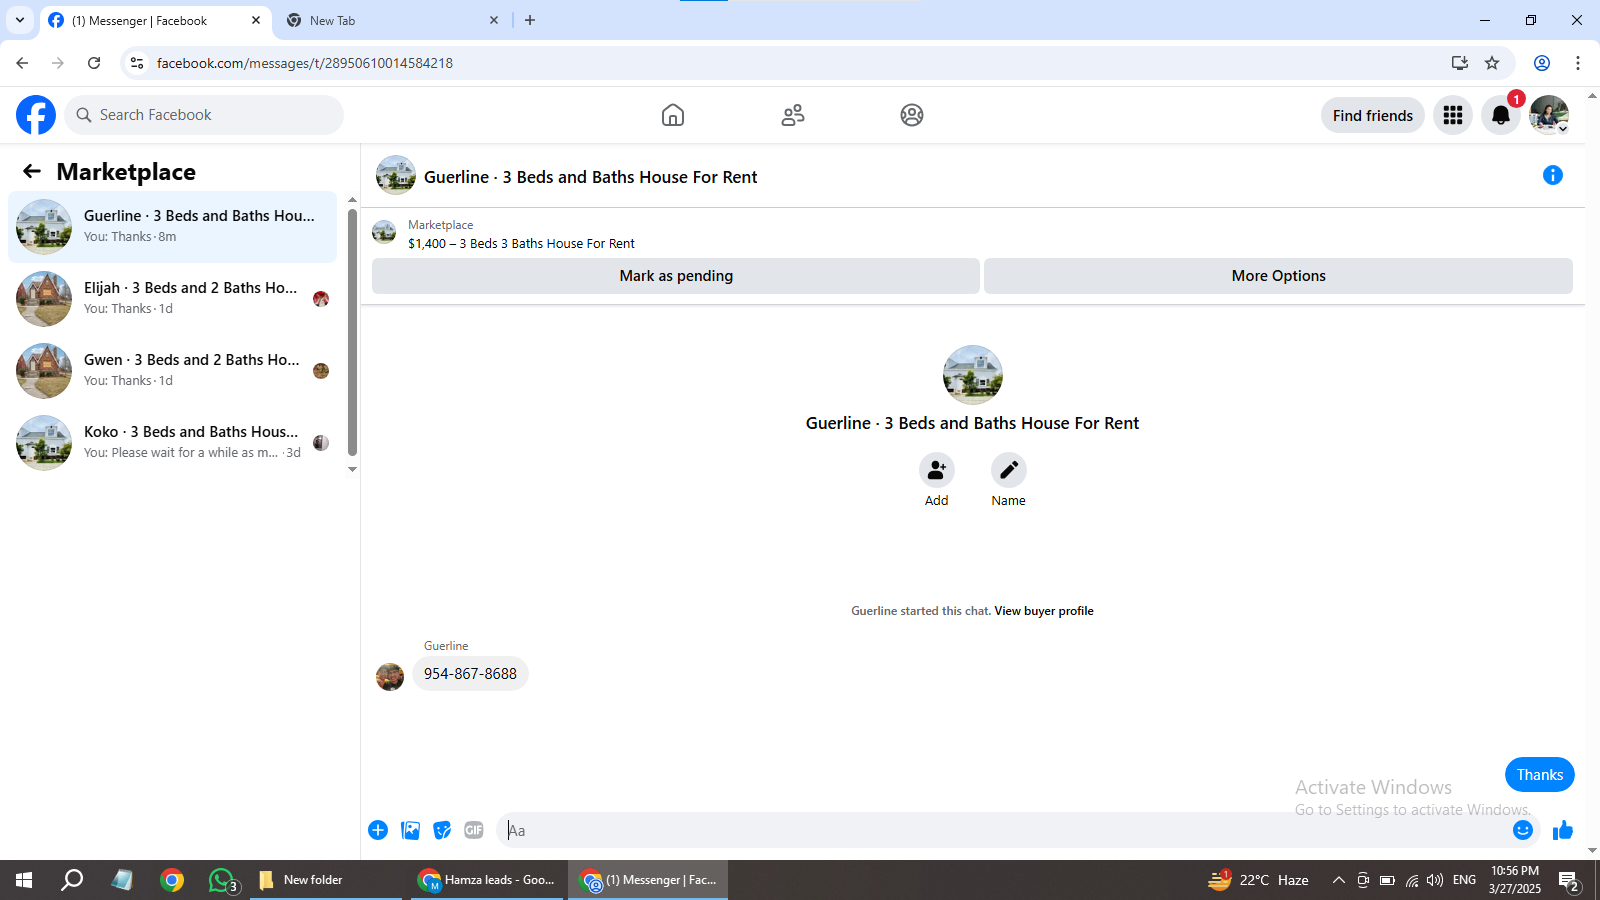
Task: Click Mark as pending
Action: [676, 276]
